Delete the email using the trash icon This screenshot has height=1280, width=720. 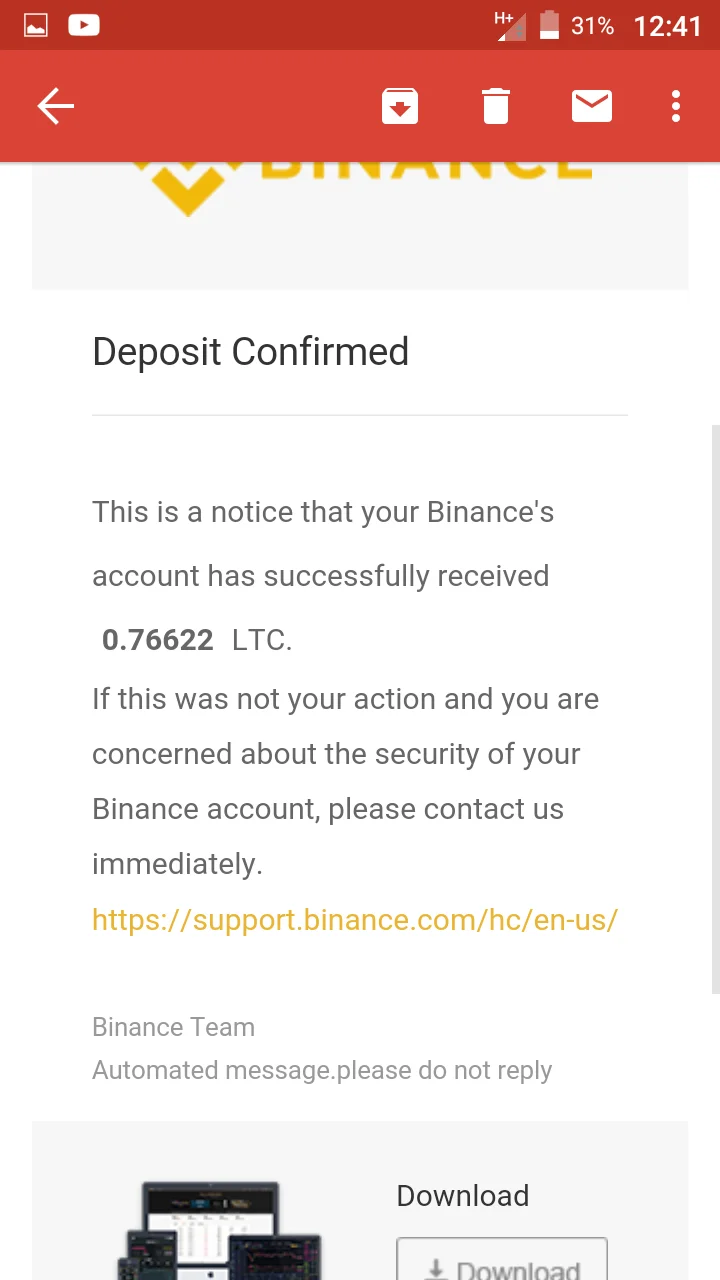coord(496,106)
